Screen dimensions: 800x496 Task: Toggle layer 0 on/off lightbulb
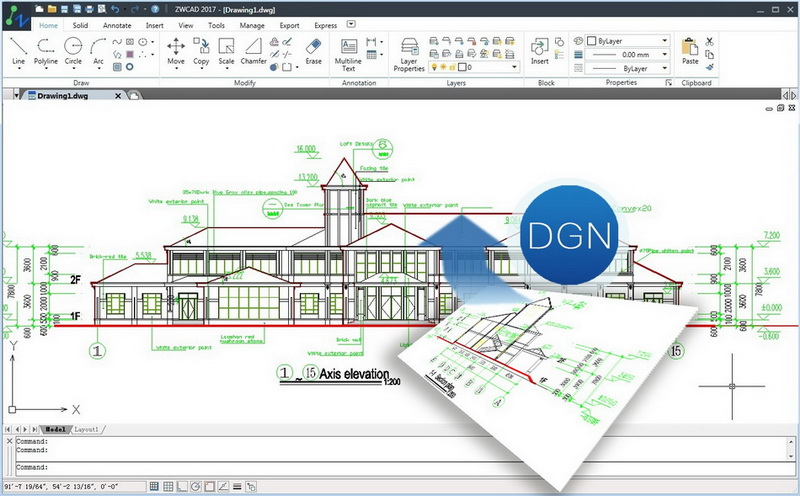434,67
